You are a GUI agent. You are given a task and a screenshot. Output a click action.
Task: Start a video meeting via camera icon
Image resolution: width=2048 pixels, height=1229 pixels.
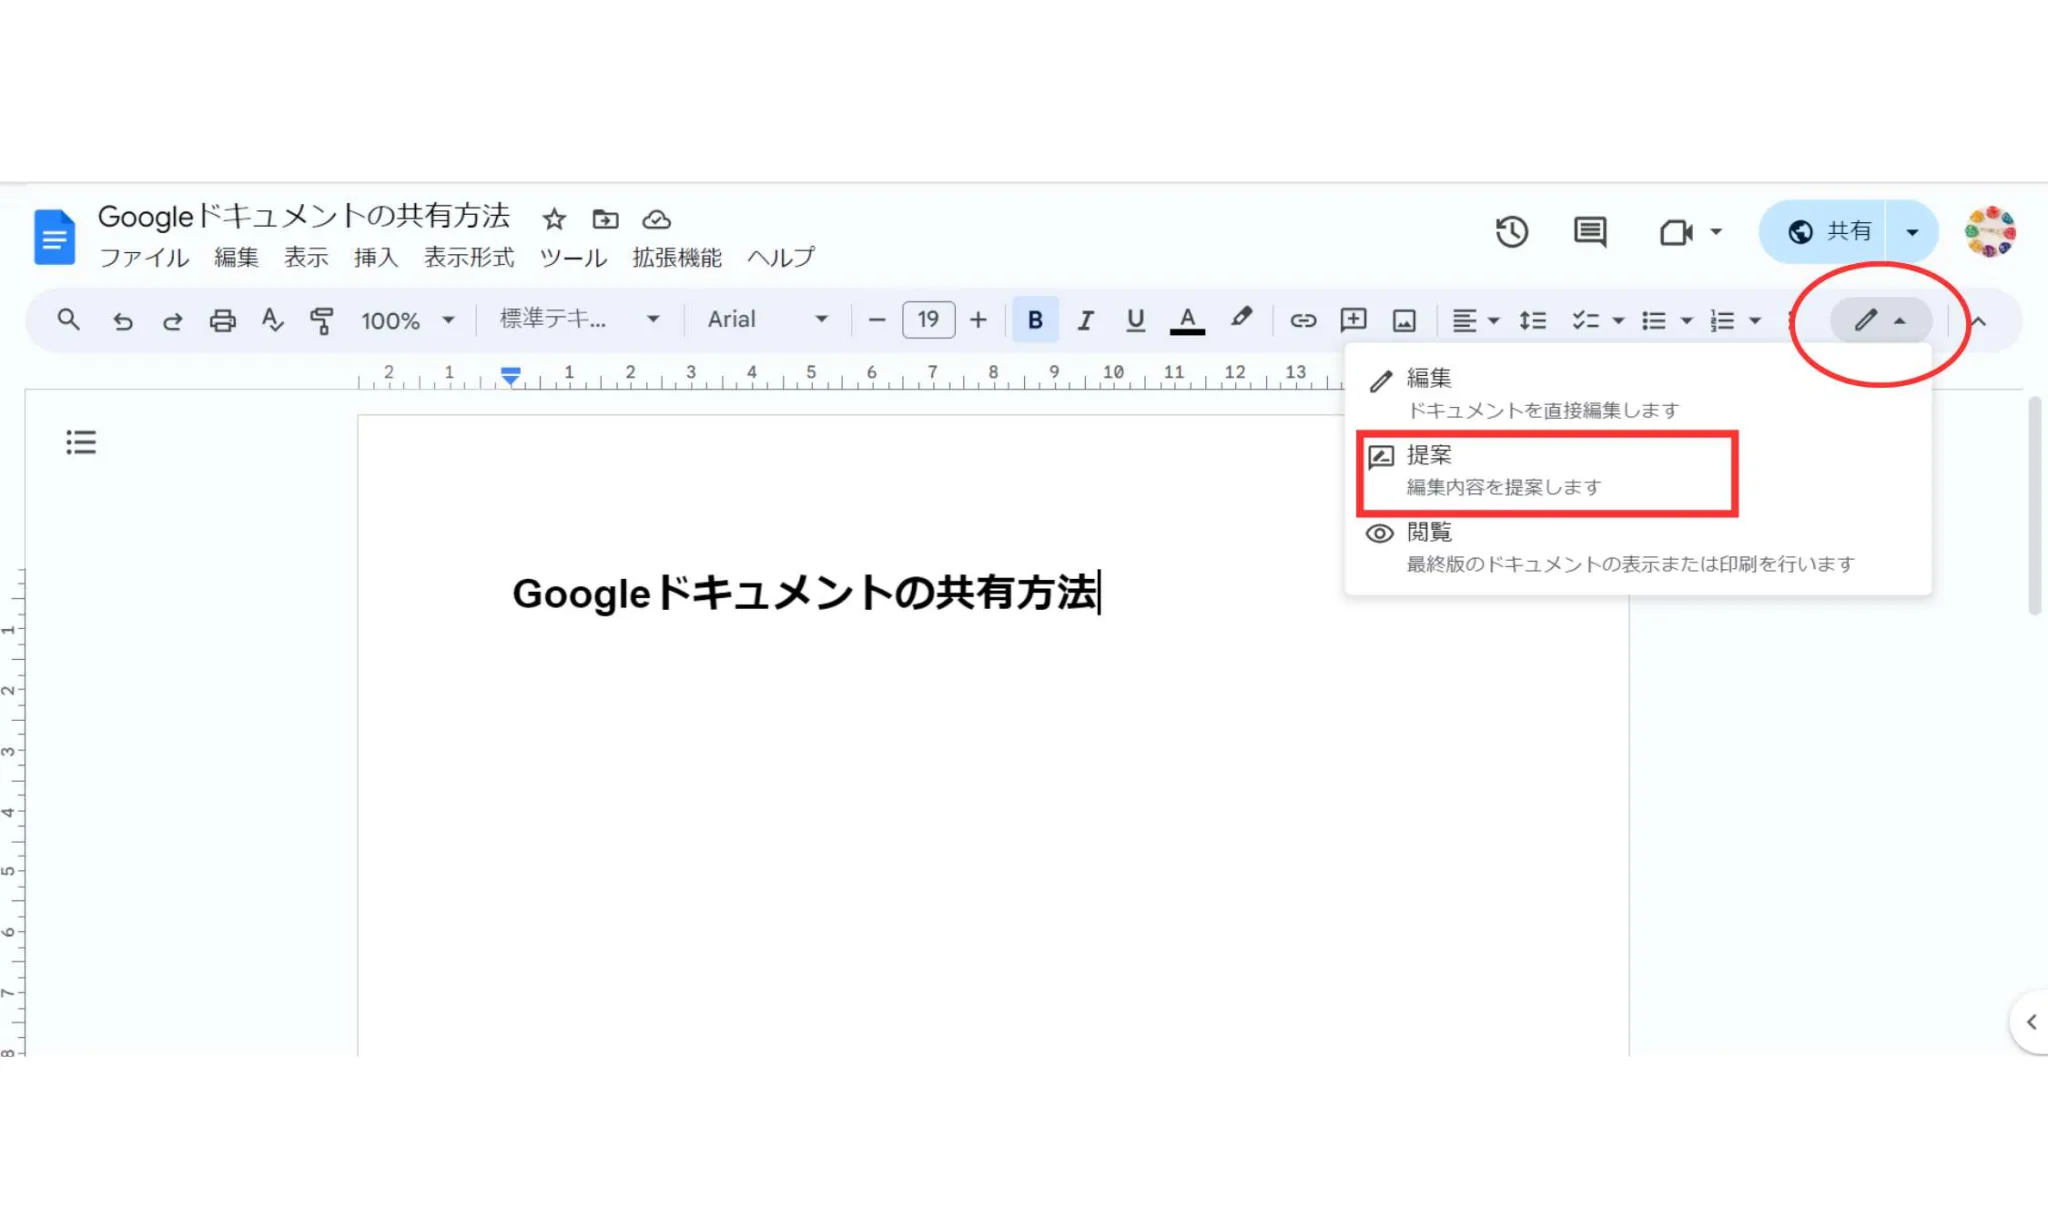pyautogui.click(x=1676, y=232)
